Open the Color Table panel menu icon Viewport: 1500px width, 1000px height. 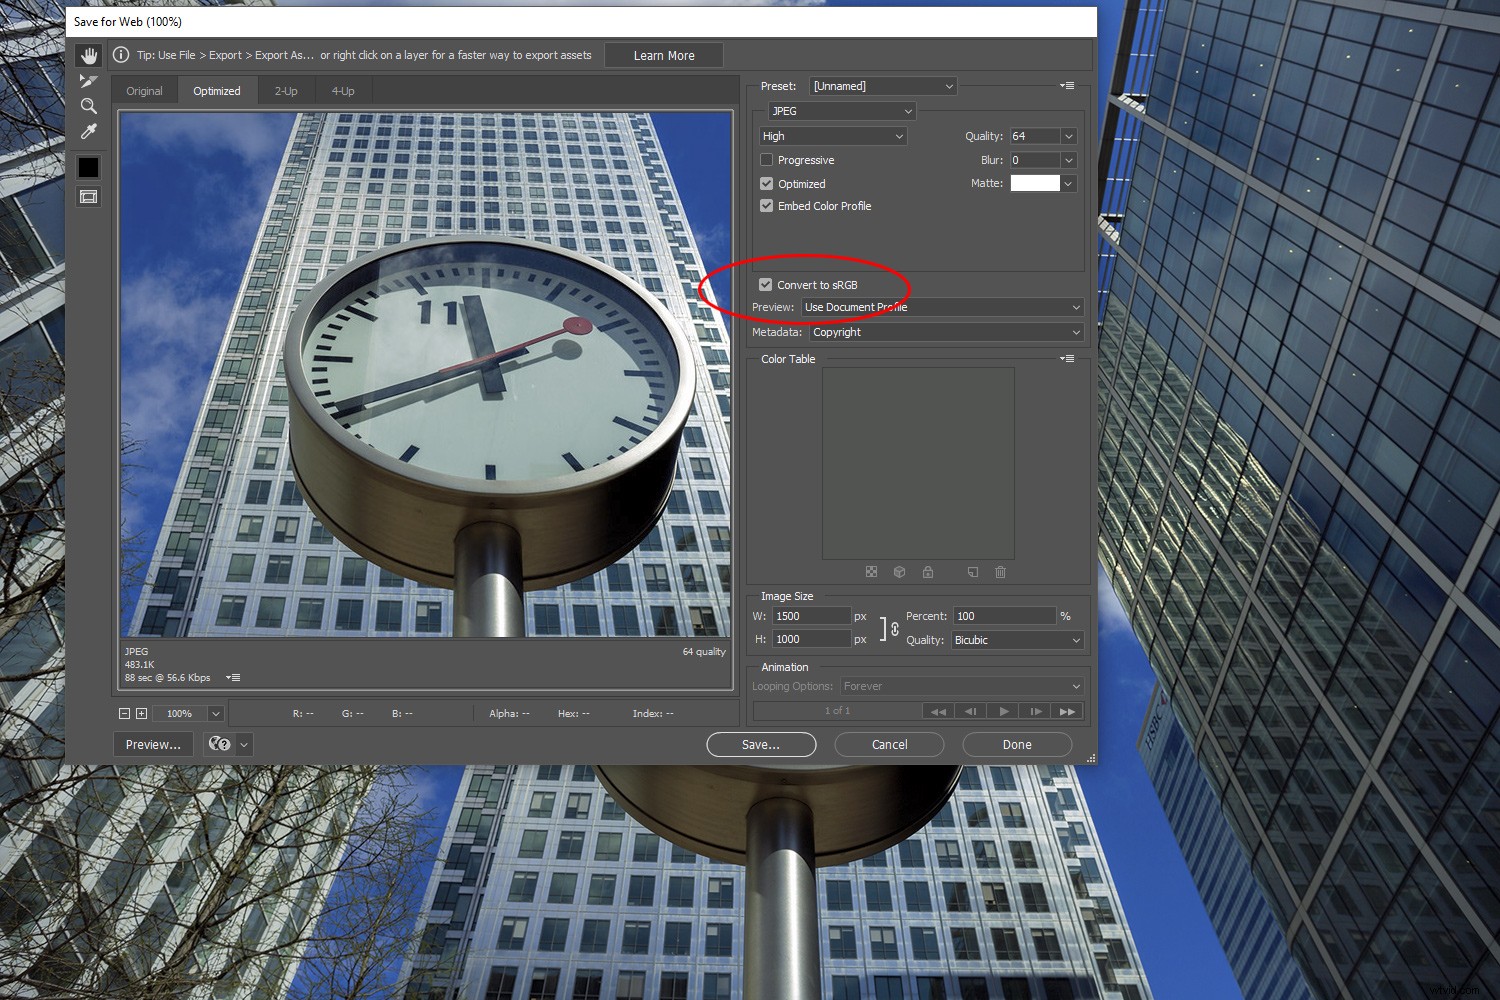tap(1067, 358)
